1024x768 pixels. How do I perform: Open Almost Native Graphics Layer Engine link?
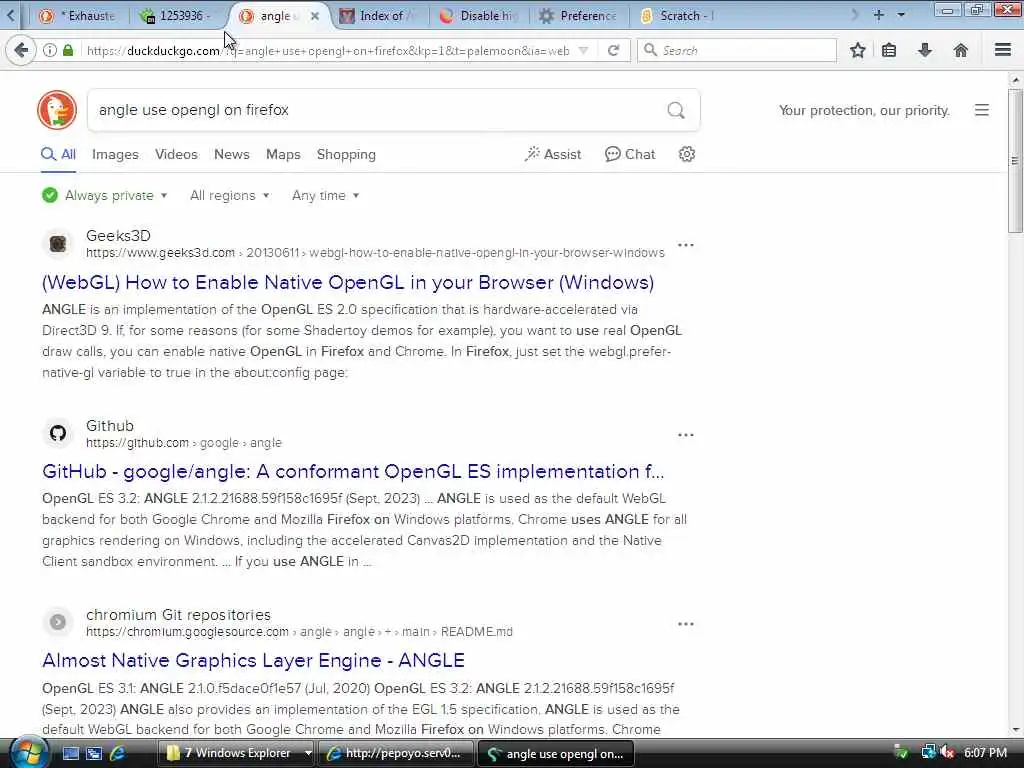click(x=253, y=660)
